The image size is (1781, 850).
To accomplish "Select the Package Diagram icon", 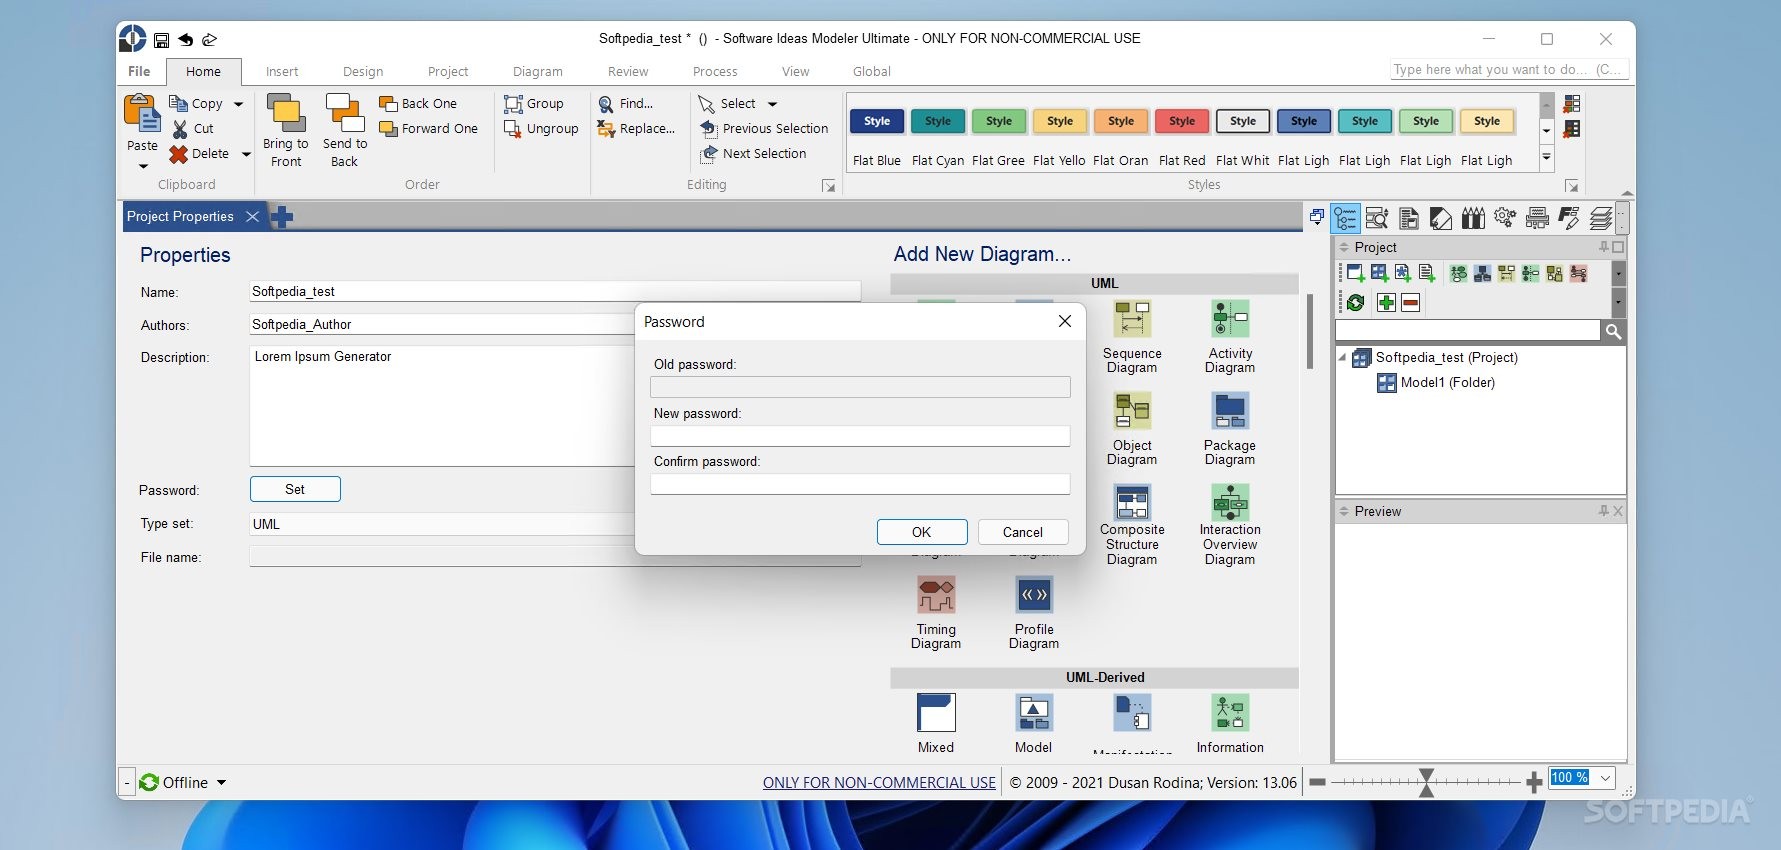I will point(1230,411).
